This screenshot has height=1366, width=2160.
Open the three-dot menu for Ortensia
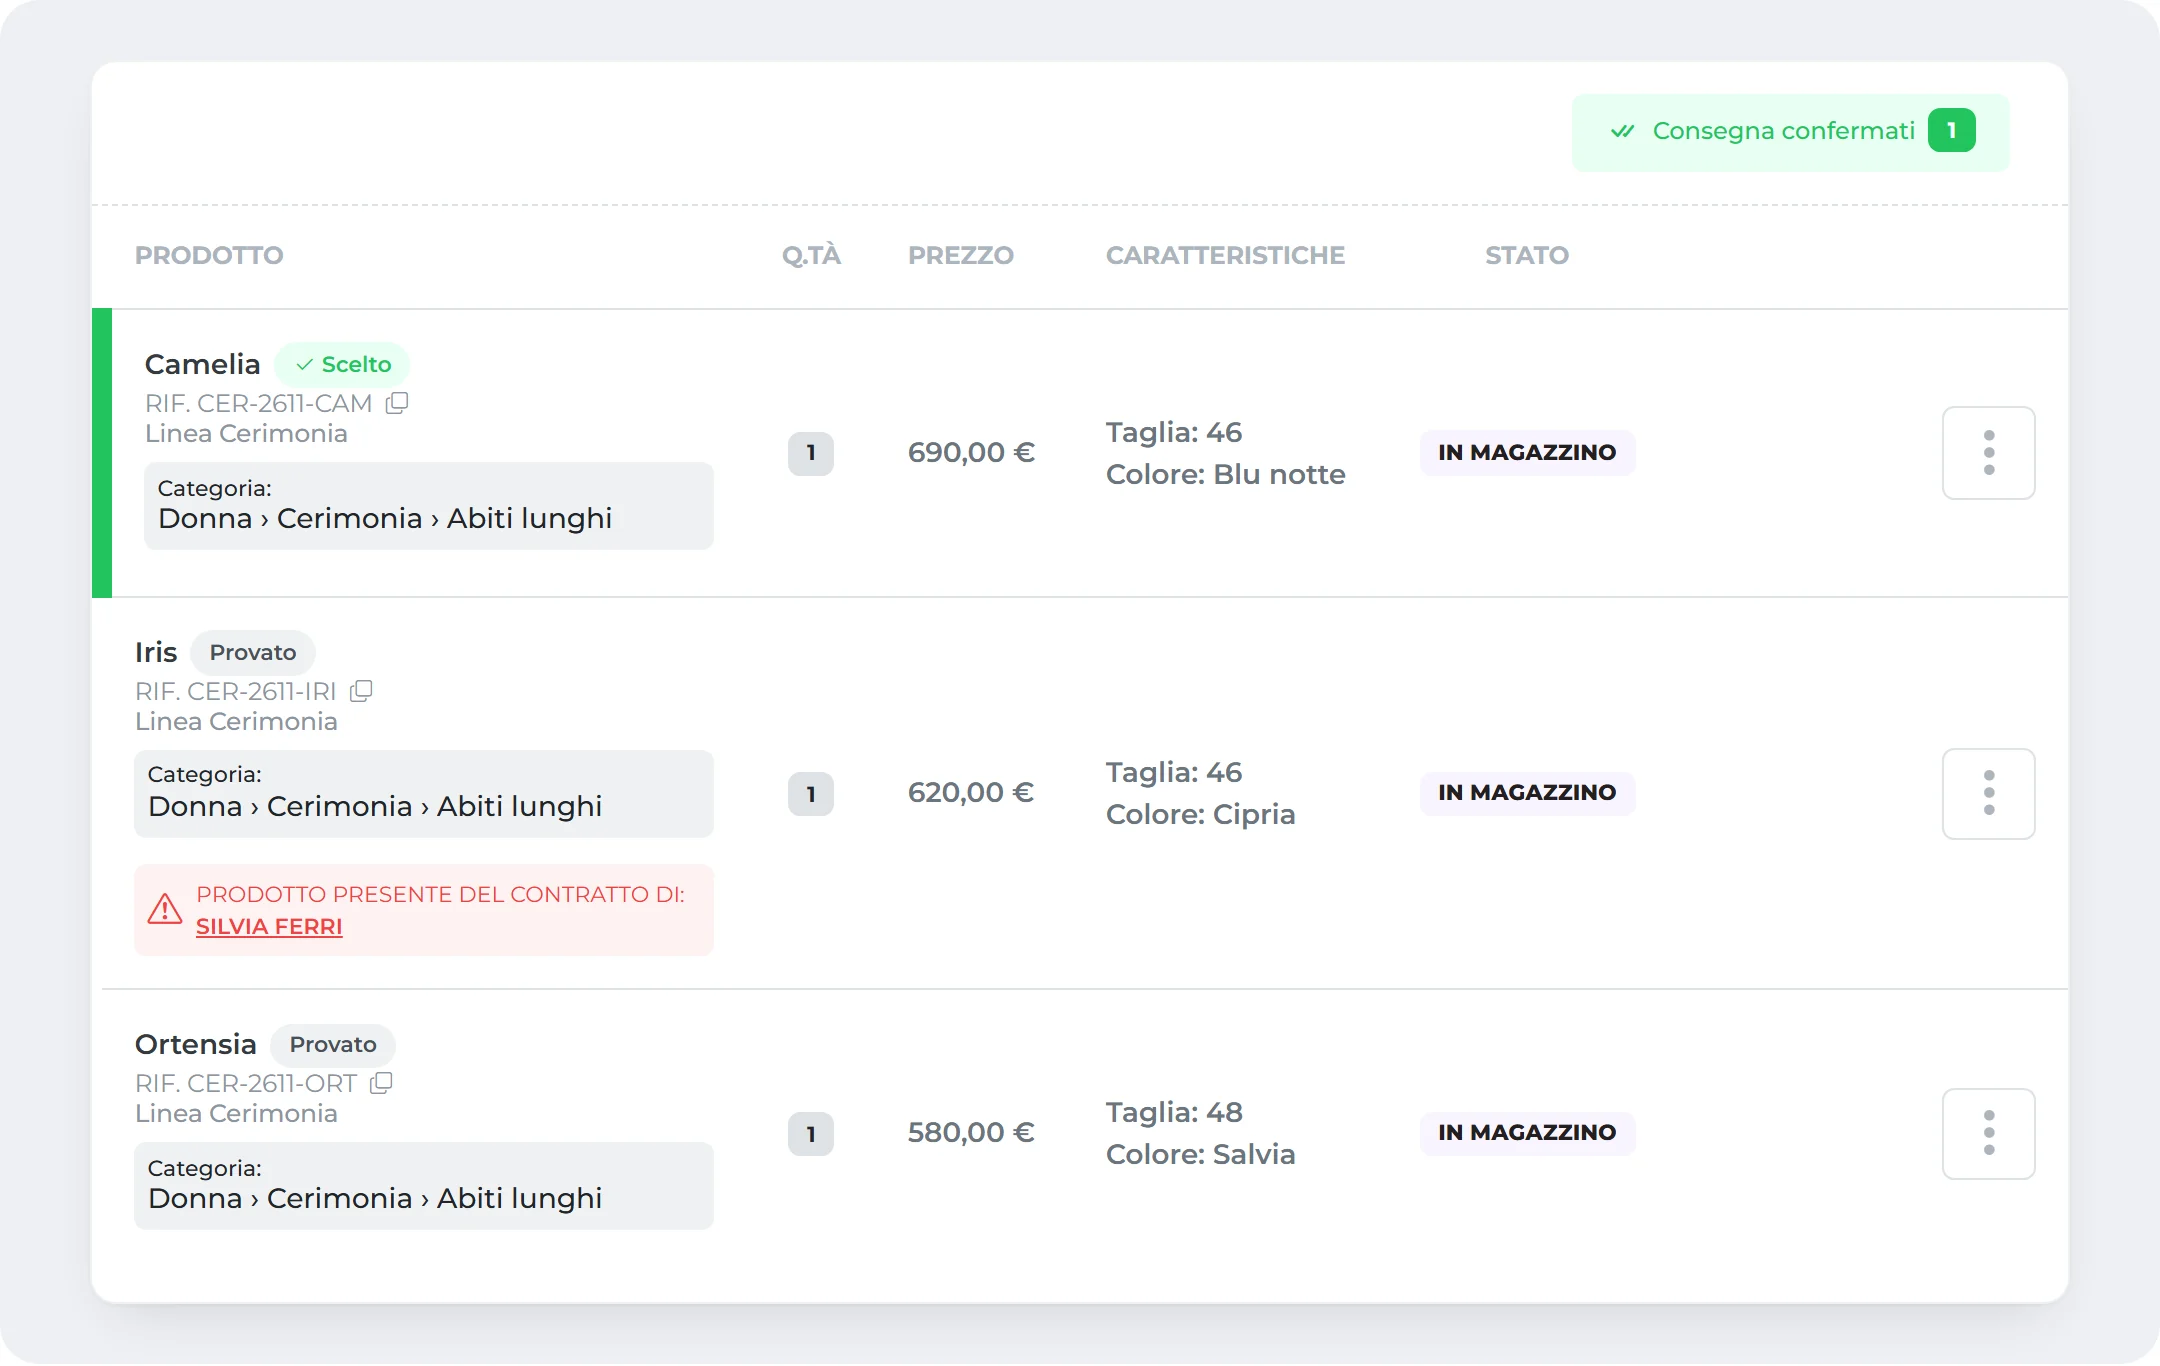1988,1133
